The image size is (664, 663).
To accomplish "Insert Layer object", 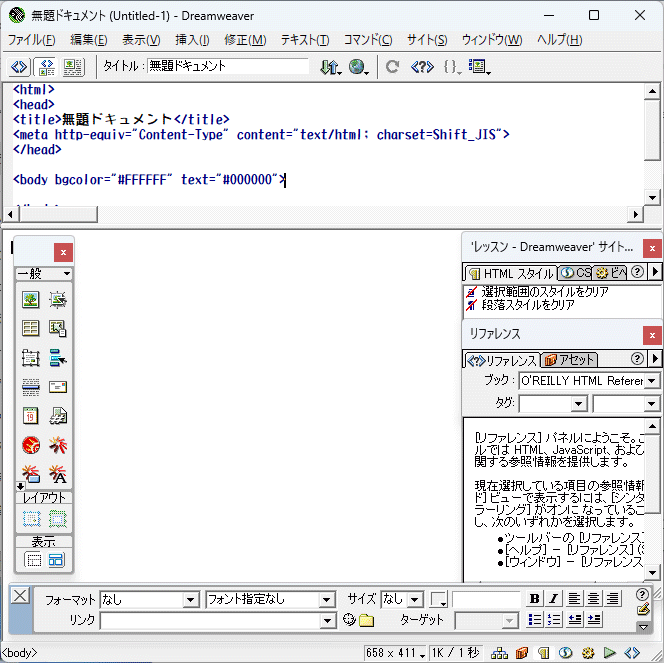I will pos(30,358).
